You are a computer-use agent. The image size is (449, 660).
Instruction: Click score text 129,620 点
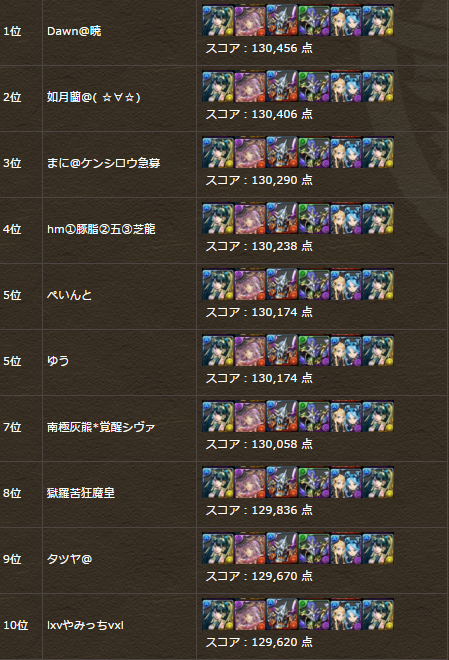282,642
